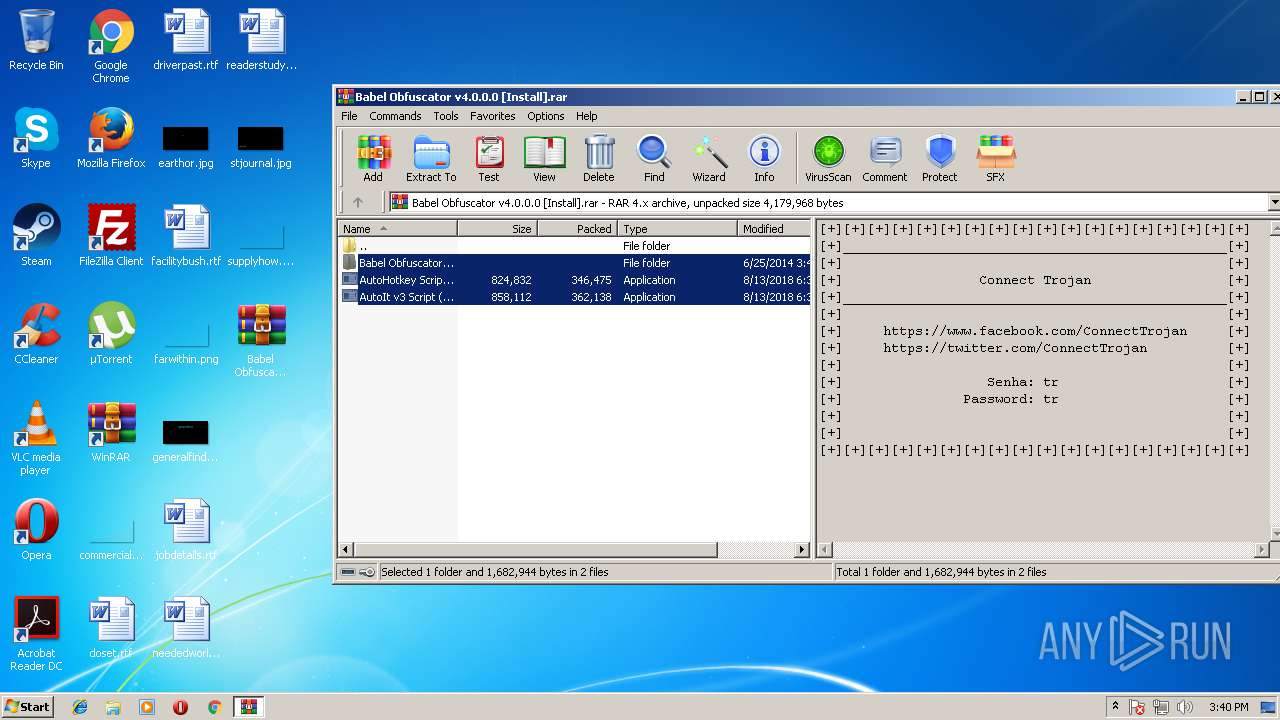Open Windows Explorer from taskbar
1280x720 pixels.
tap(113, 707)
